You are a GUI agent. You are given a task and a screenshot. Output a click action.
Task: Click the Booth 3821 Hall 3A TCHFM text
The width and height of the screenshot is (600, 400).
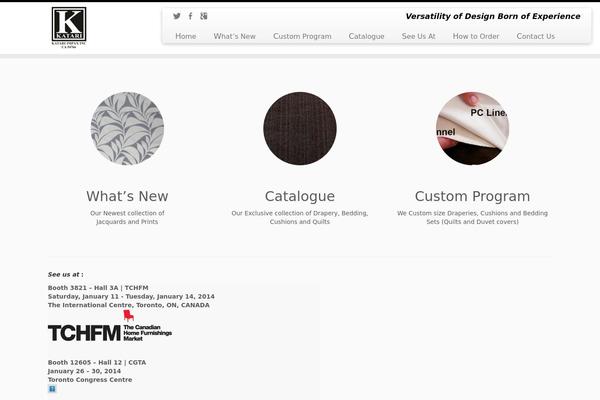98,288
